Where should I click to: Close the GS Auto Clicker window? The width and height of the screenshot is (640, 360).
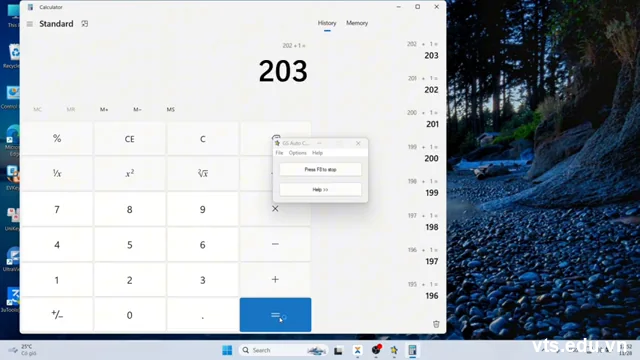pyautogui.click(x=358, y=143)
